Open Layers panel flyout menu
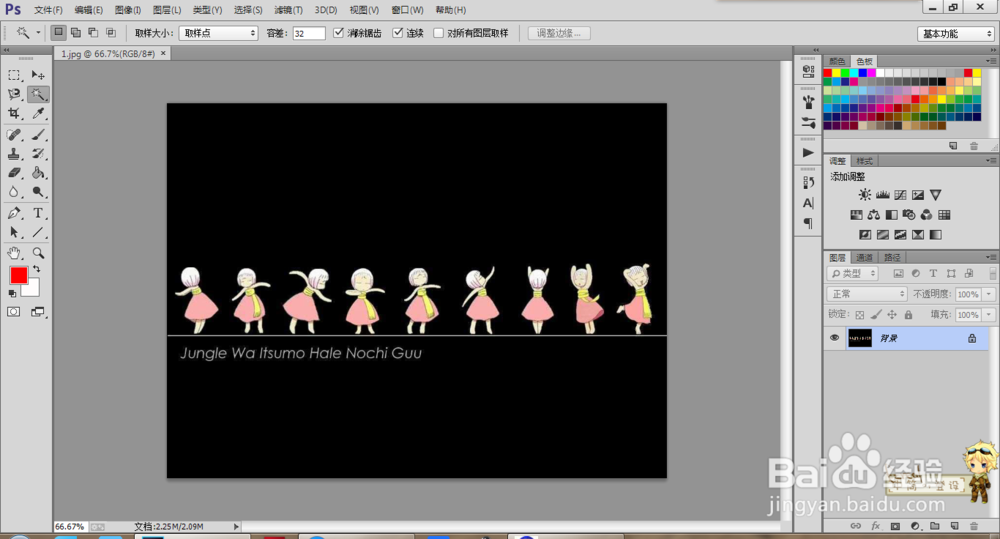1000x539 pixels. click(x=990, y=257)
